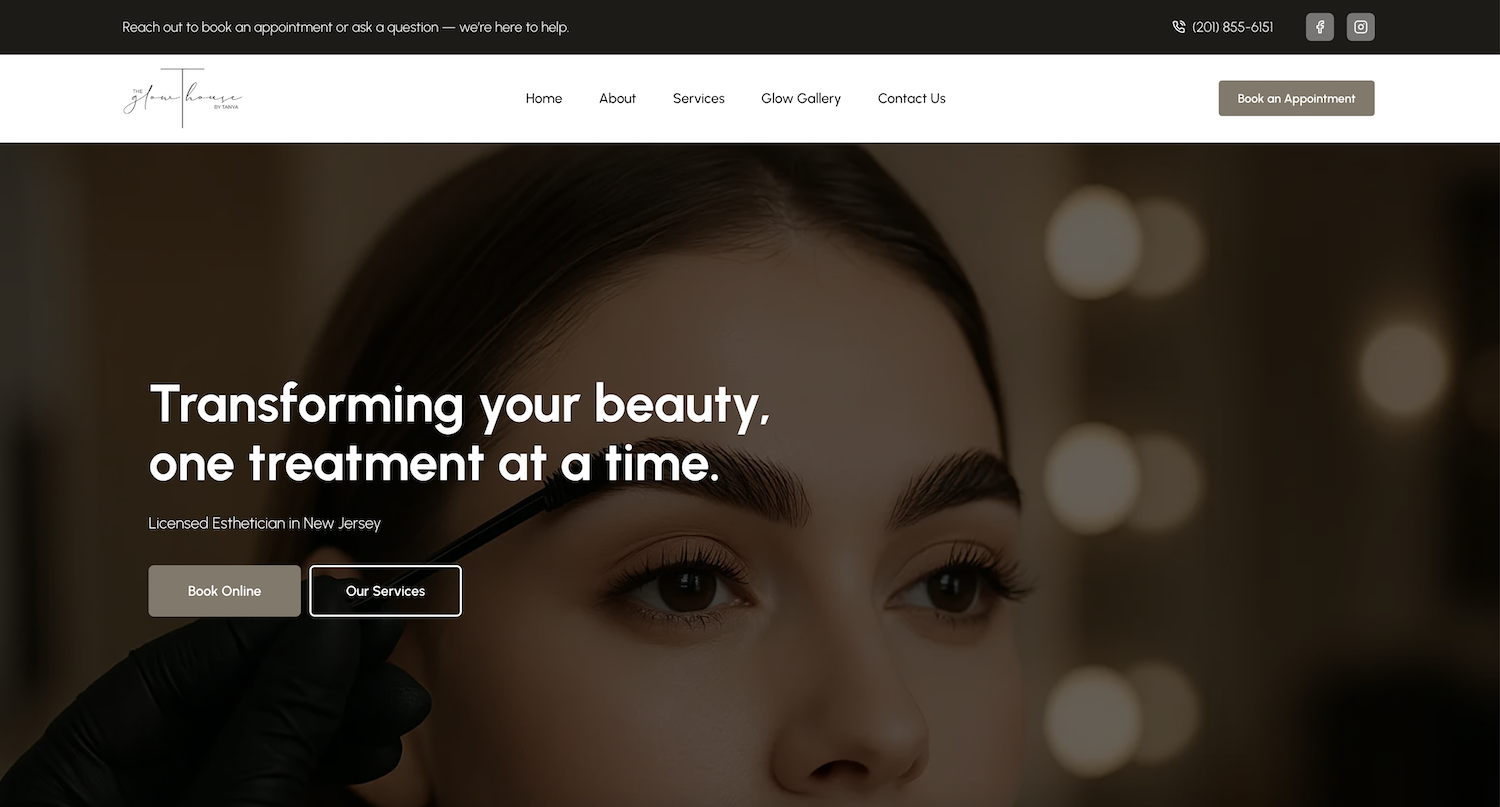Image resolution: width=1500 pixels, height=807 pixels.
Task: Click the Book an Appointment button
Action: (1296, 98)
